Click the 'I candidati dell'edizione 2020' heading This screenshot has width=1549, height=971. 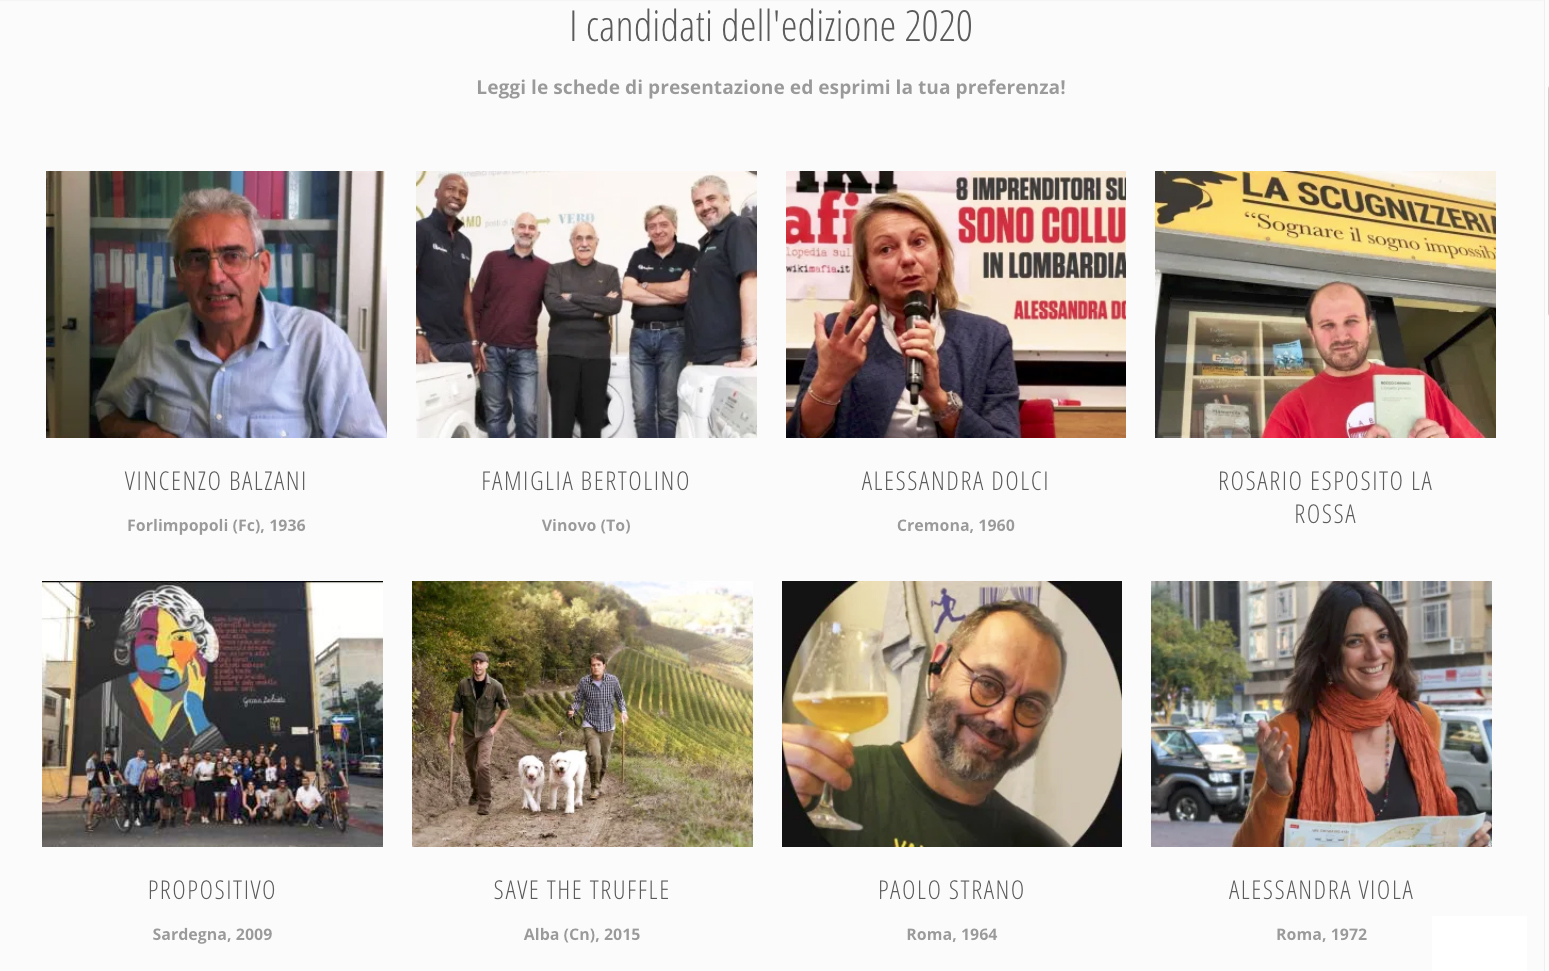(771, 26)
